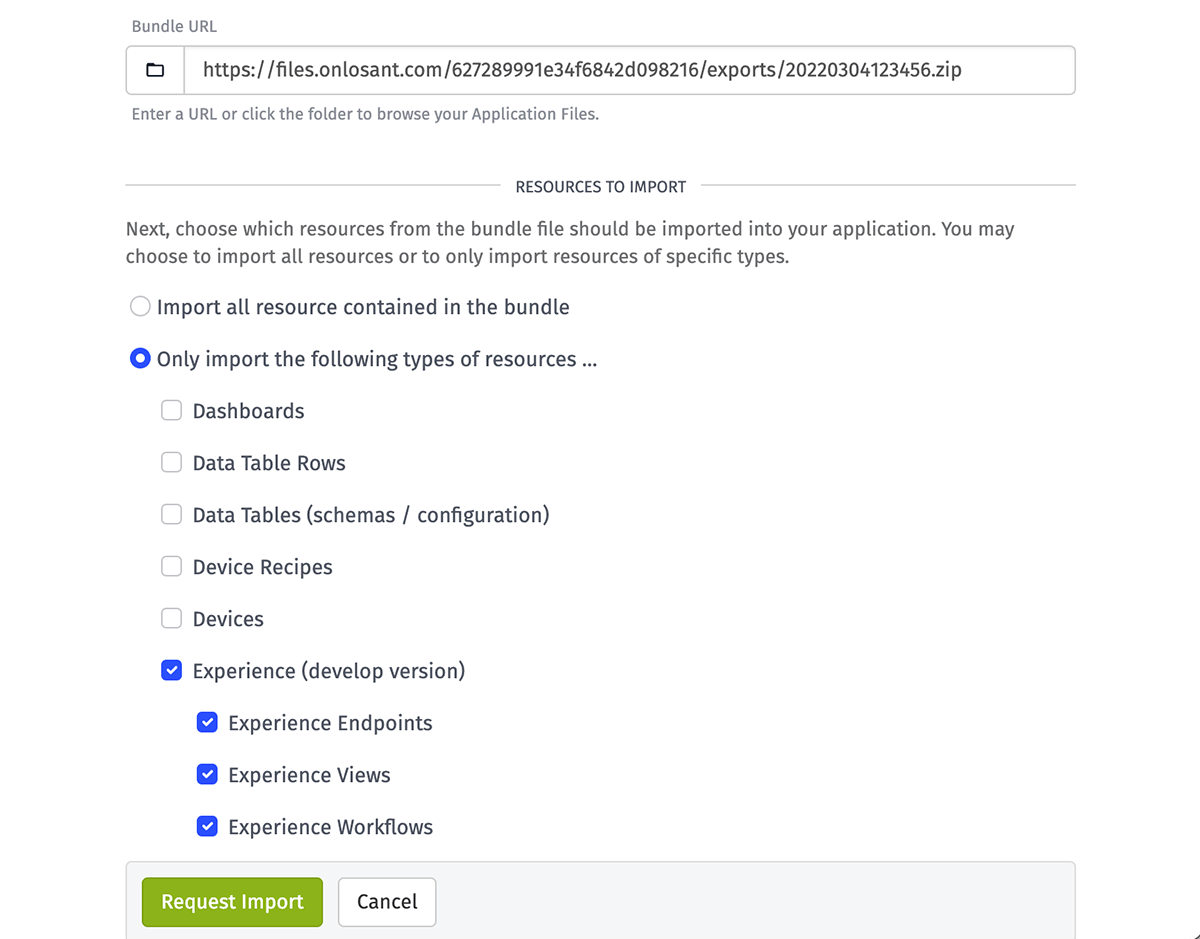
Task: Click the Data Table Rows label text
Action: 269,462
